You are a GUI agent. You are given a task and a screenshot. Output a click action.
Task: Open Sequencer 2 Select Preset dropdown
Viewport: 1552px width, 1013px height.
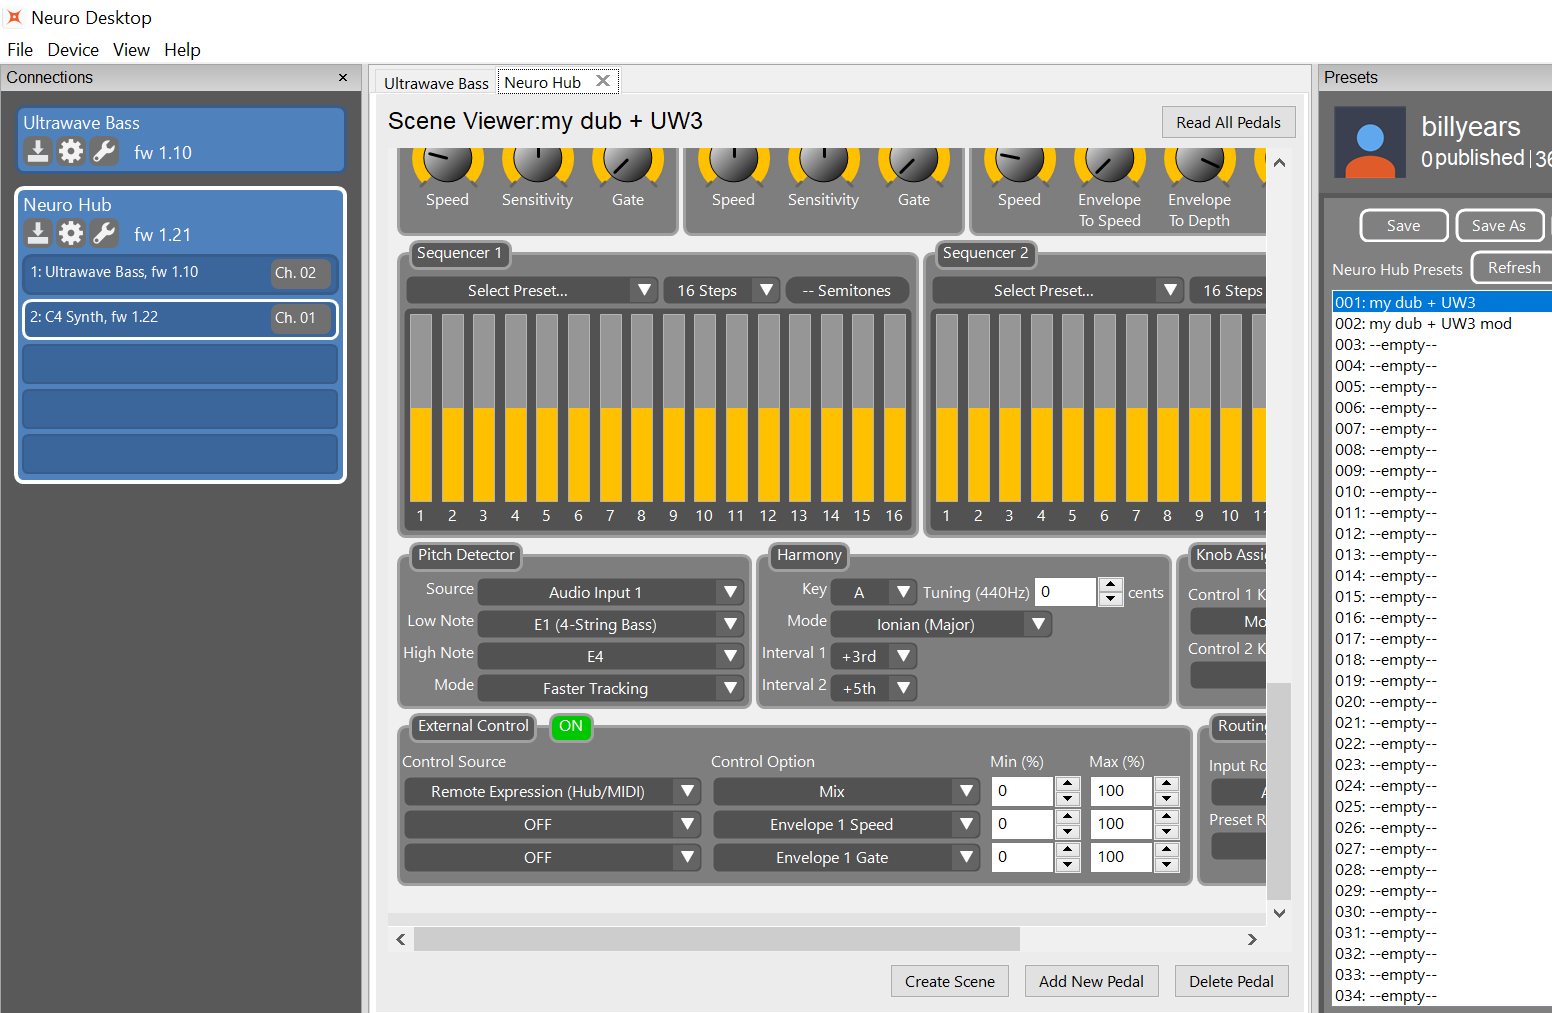pos(1058,290)
